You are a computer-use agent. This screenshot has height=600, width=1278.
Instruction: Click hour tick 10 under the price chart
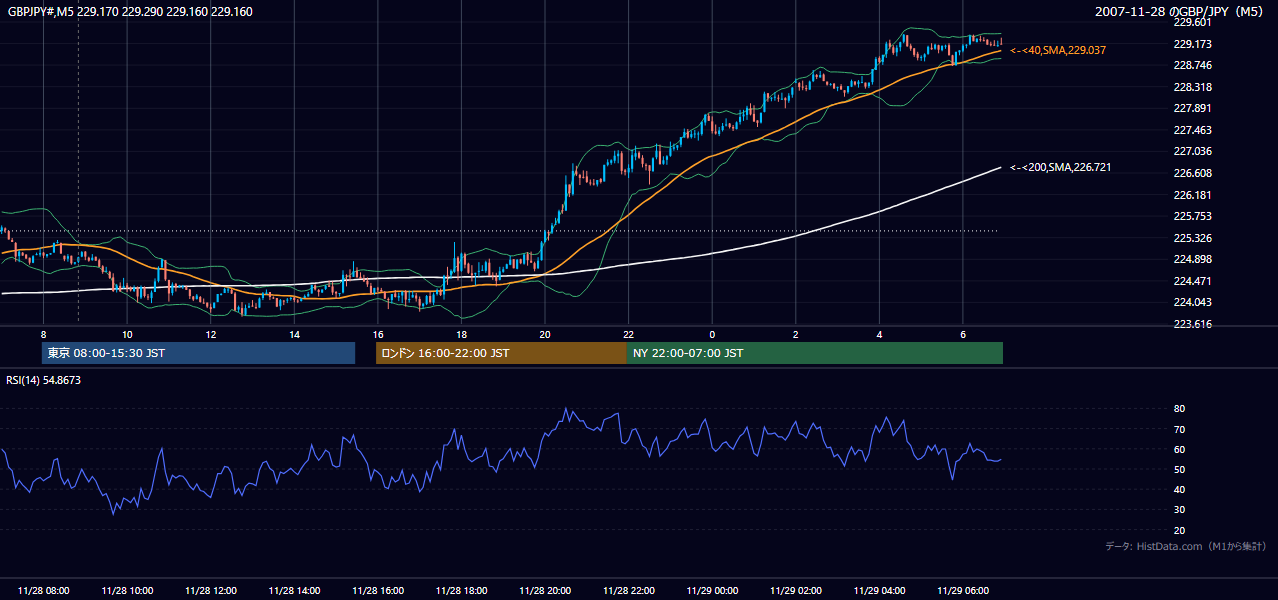[127, 334]
